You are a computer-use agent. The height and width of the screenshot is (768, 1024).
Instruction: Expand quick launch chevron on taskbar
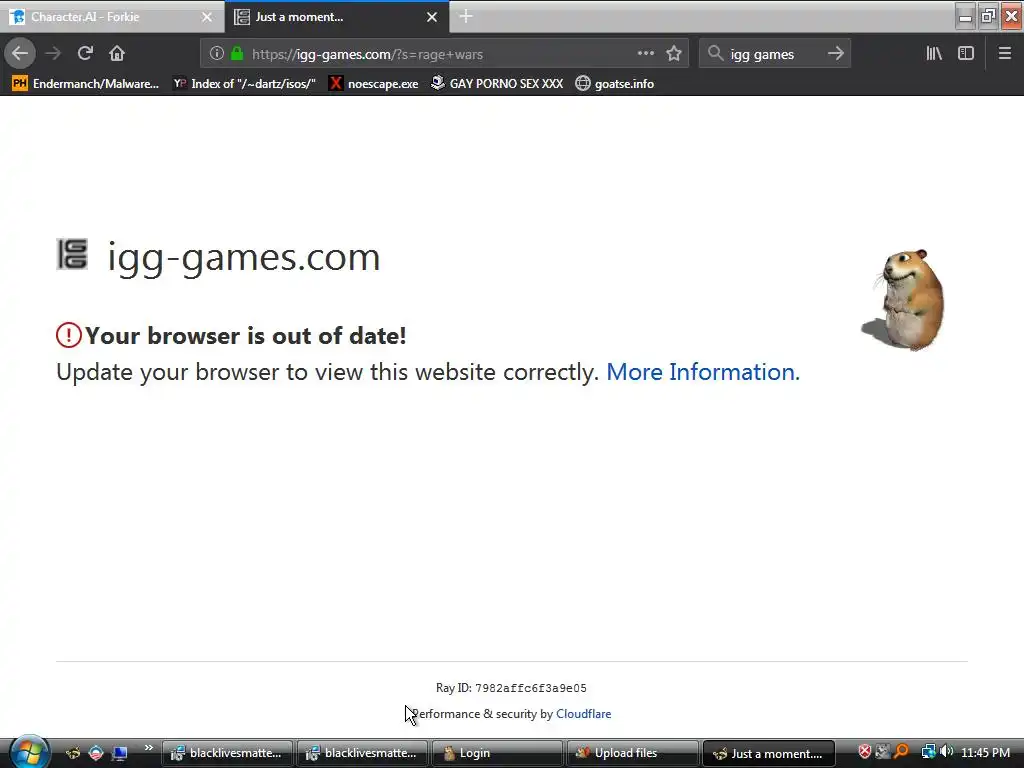148,748
